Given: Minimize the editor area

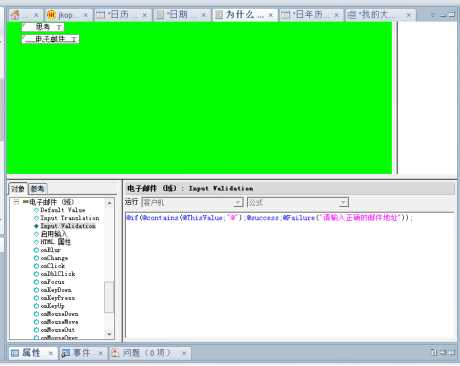Looking at the screenshot, I should click(443, 15).
